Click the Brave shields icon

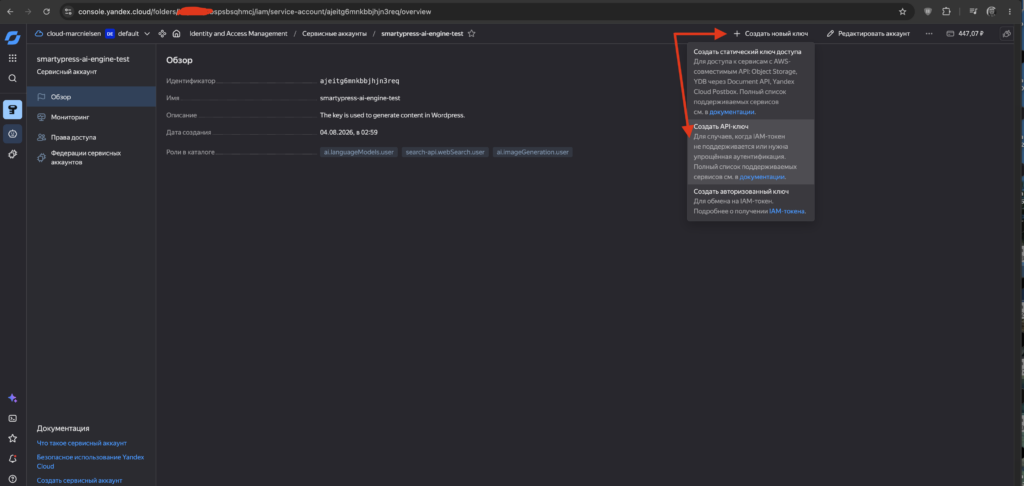pos(927,11)
